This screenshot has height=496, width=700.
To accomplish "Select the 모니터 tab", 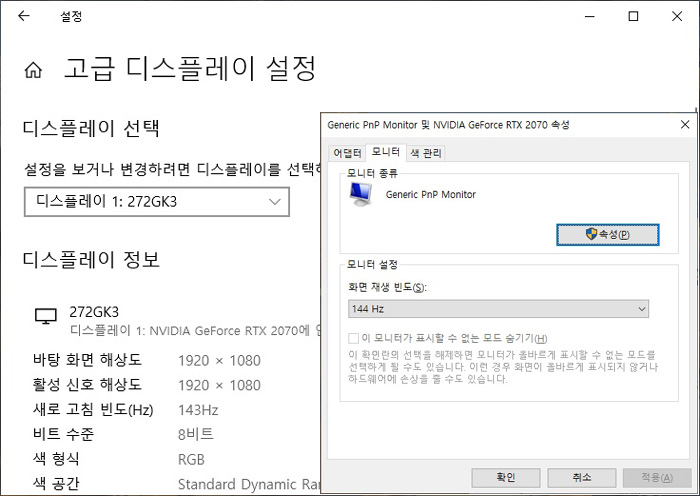I will coord(385,152).
